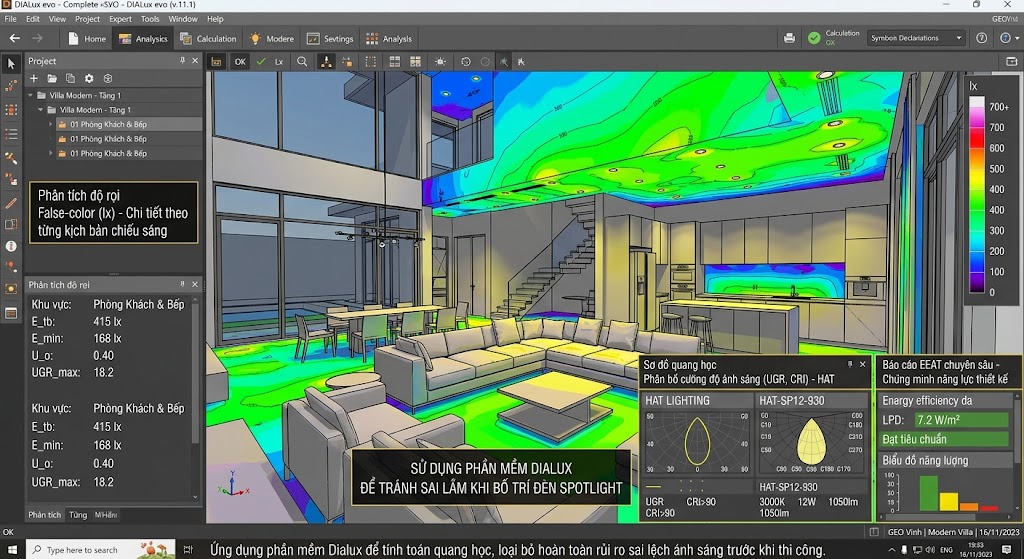Click the green Calculation OK status icon
Image resolution: width=1024 pixels, height=559 pixels.
pos(814,38)
